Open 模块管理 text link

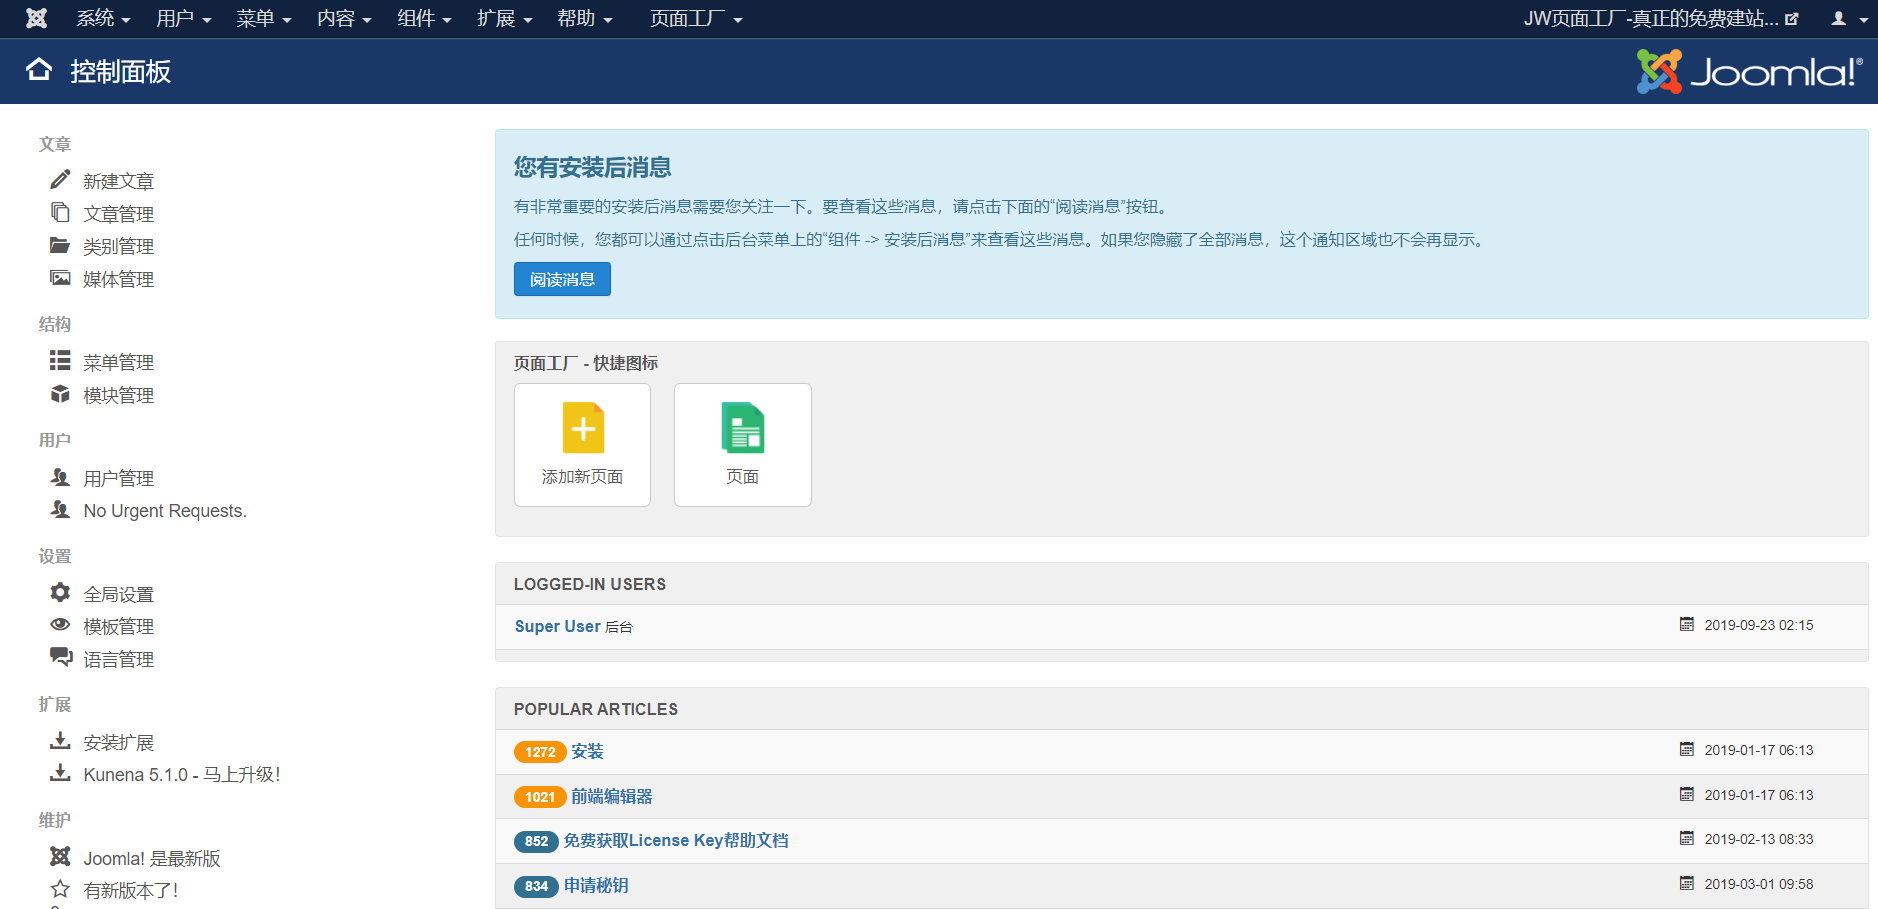[x=118, y=395]
